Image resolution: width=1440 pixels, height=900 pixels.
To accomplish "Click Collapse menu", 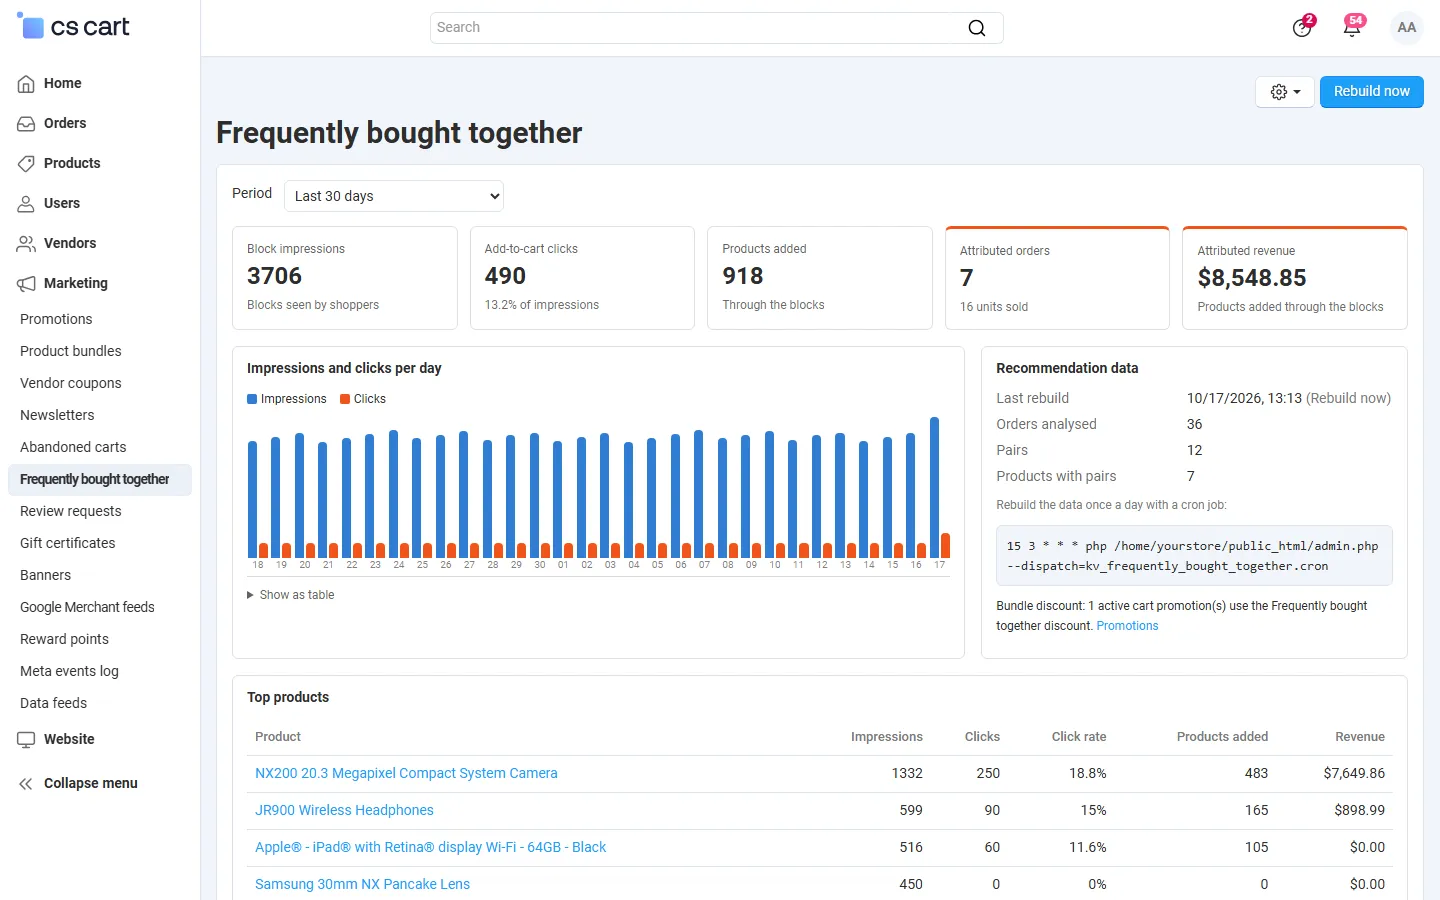I will coord(90,783).
